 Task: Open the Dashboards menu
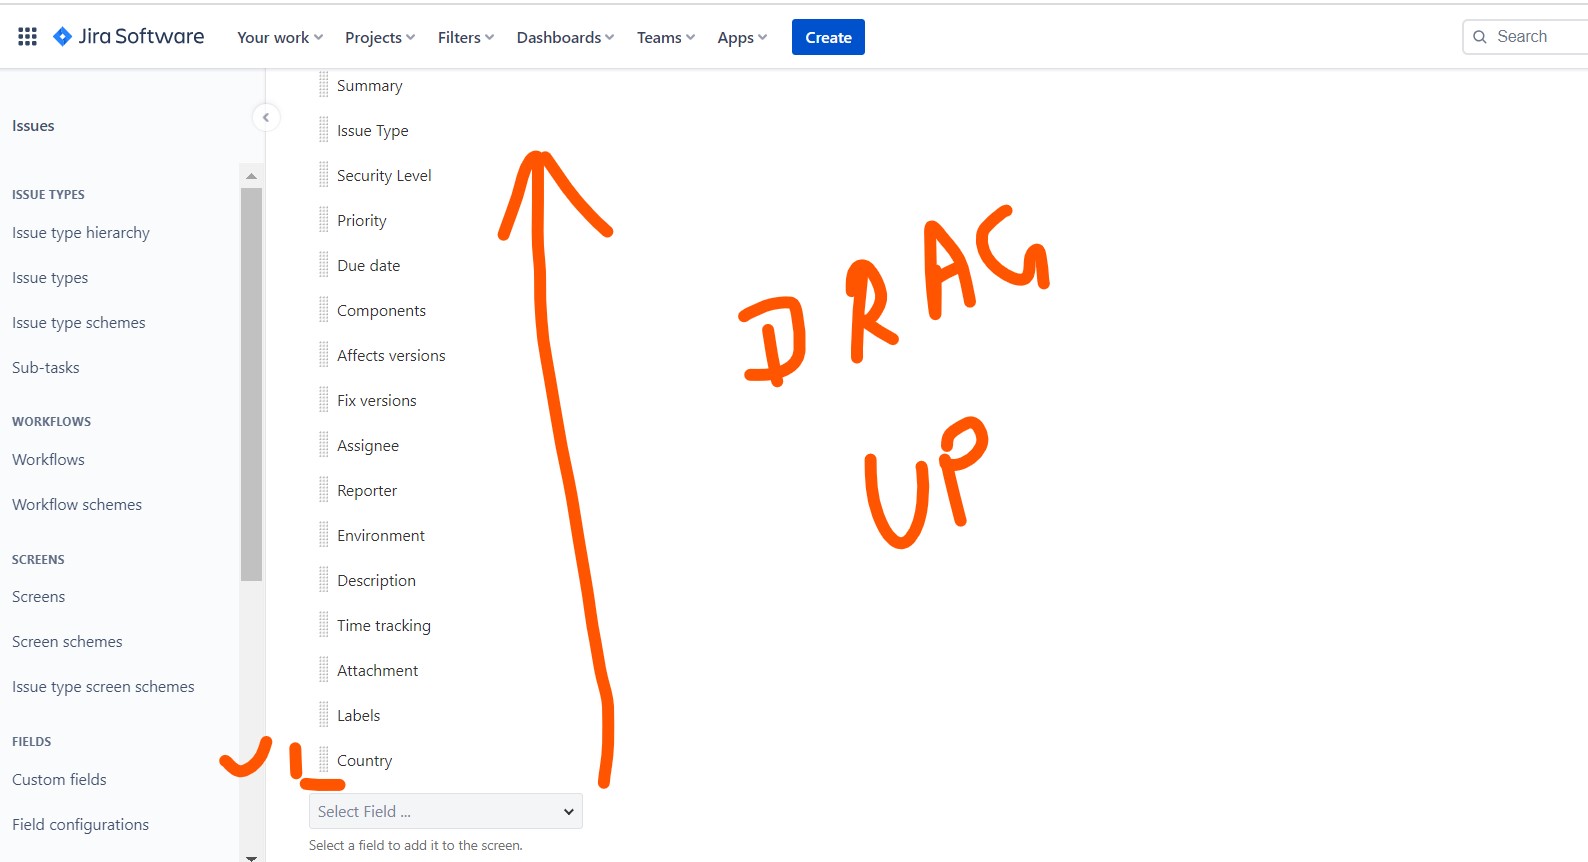(x=565, y=37)
